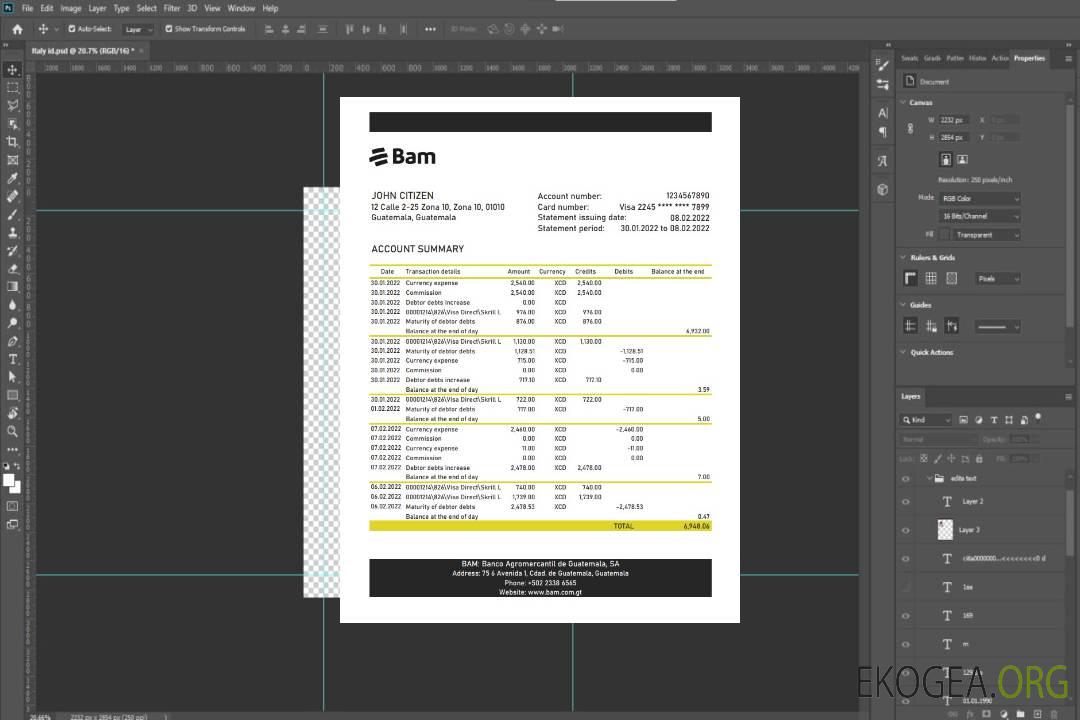The height and width of the screenshot is (720, 1080).
Task: Click the canvas width input field
Action: [x=954, y=120]
